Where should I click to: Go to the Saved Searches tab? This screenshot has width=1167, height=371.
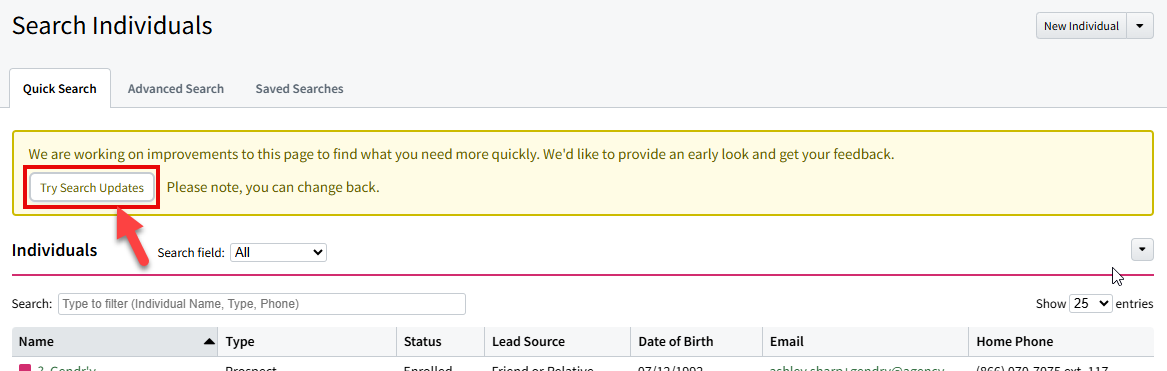tap(299, 89)
